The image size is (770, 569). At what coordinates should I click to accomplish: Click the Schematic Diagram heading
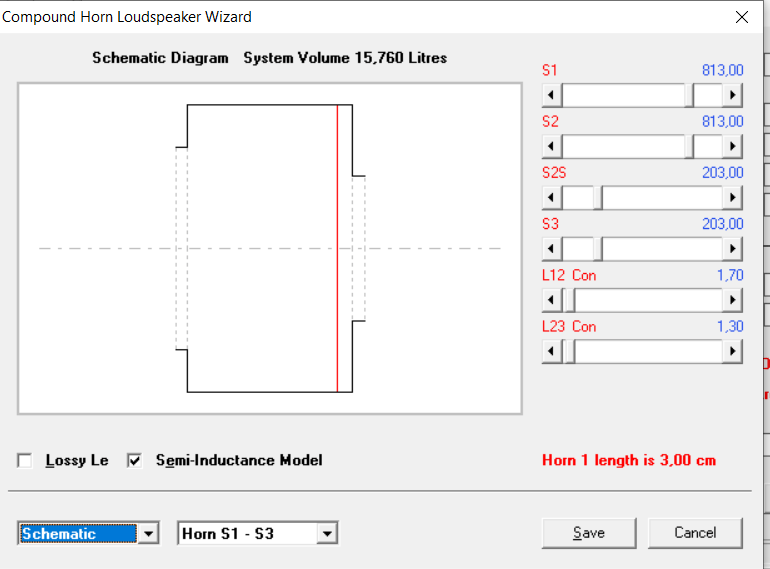point(160,58)
